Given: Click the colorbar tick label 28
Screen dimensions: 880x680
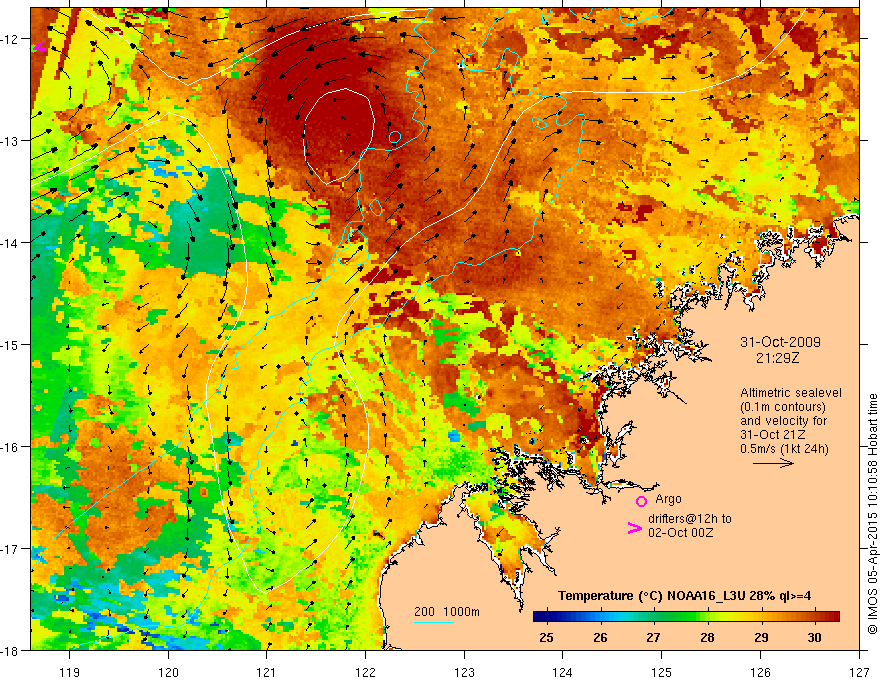Looking at the screenshot, I should [707, 637].
